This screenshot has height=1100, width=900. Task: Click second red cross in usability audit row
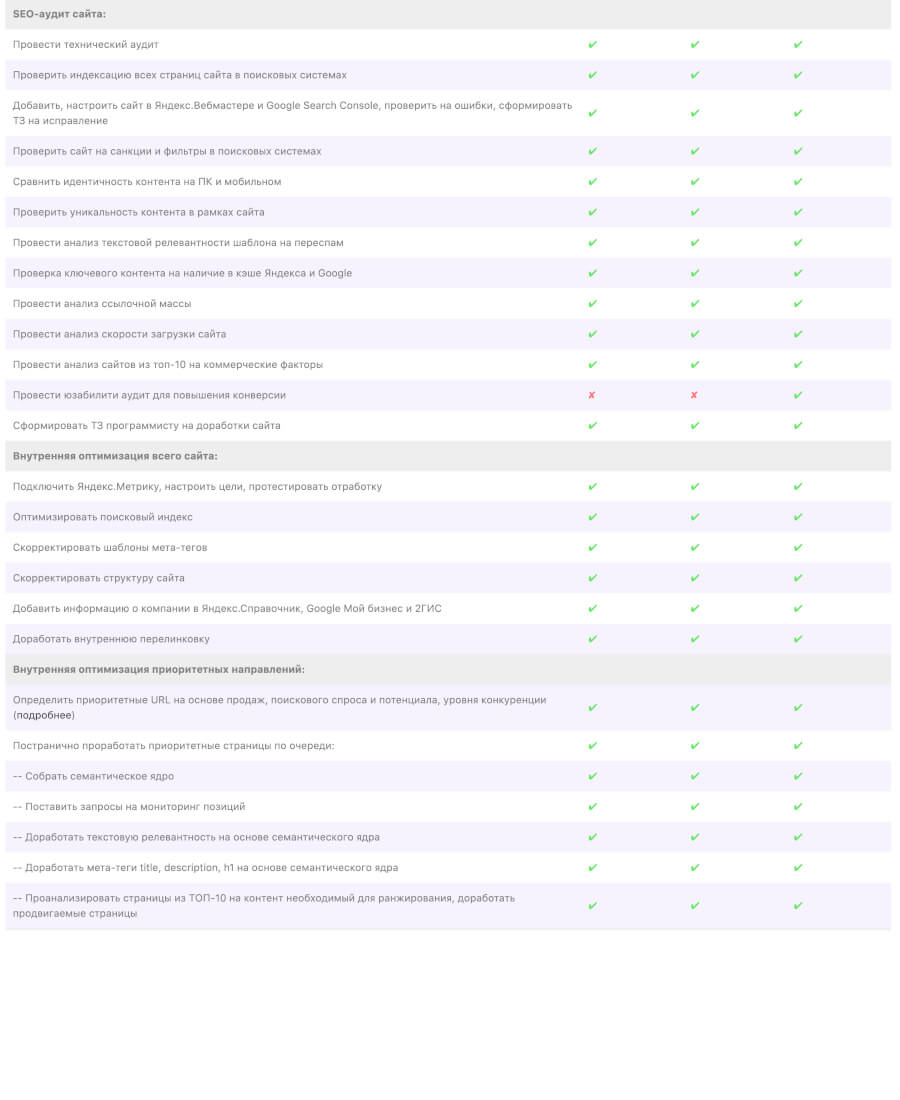pyautogui.click(x=694, y=395)
